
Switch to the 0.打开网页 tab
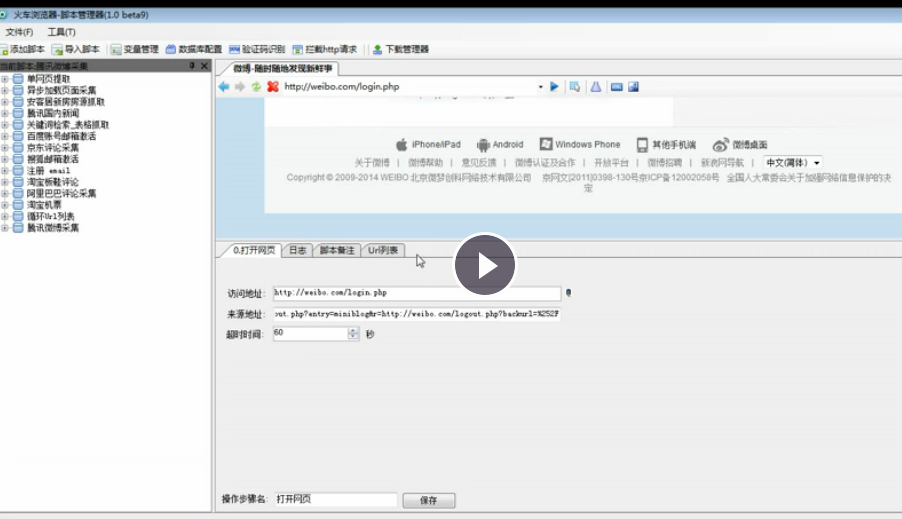point(253,250)
